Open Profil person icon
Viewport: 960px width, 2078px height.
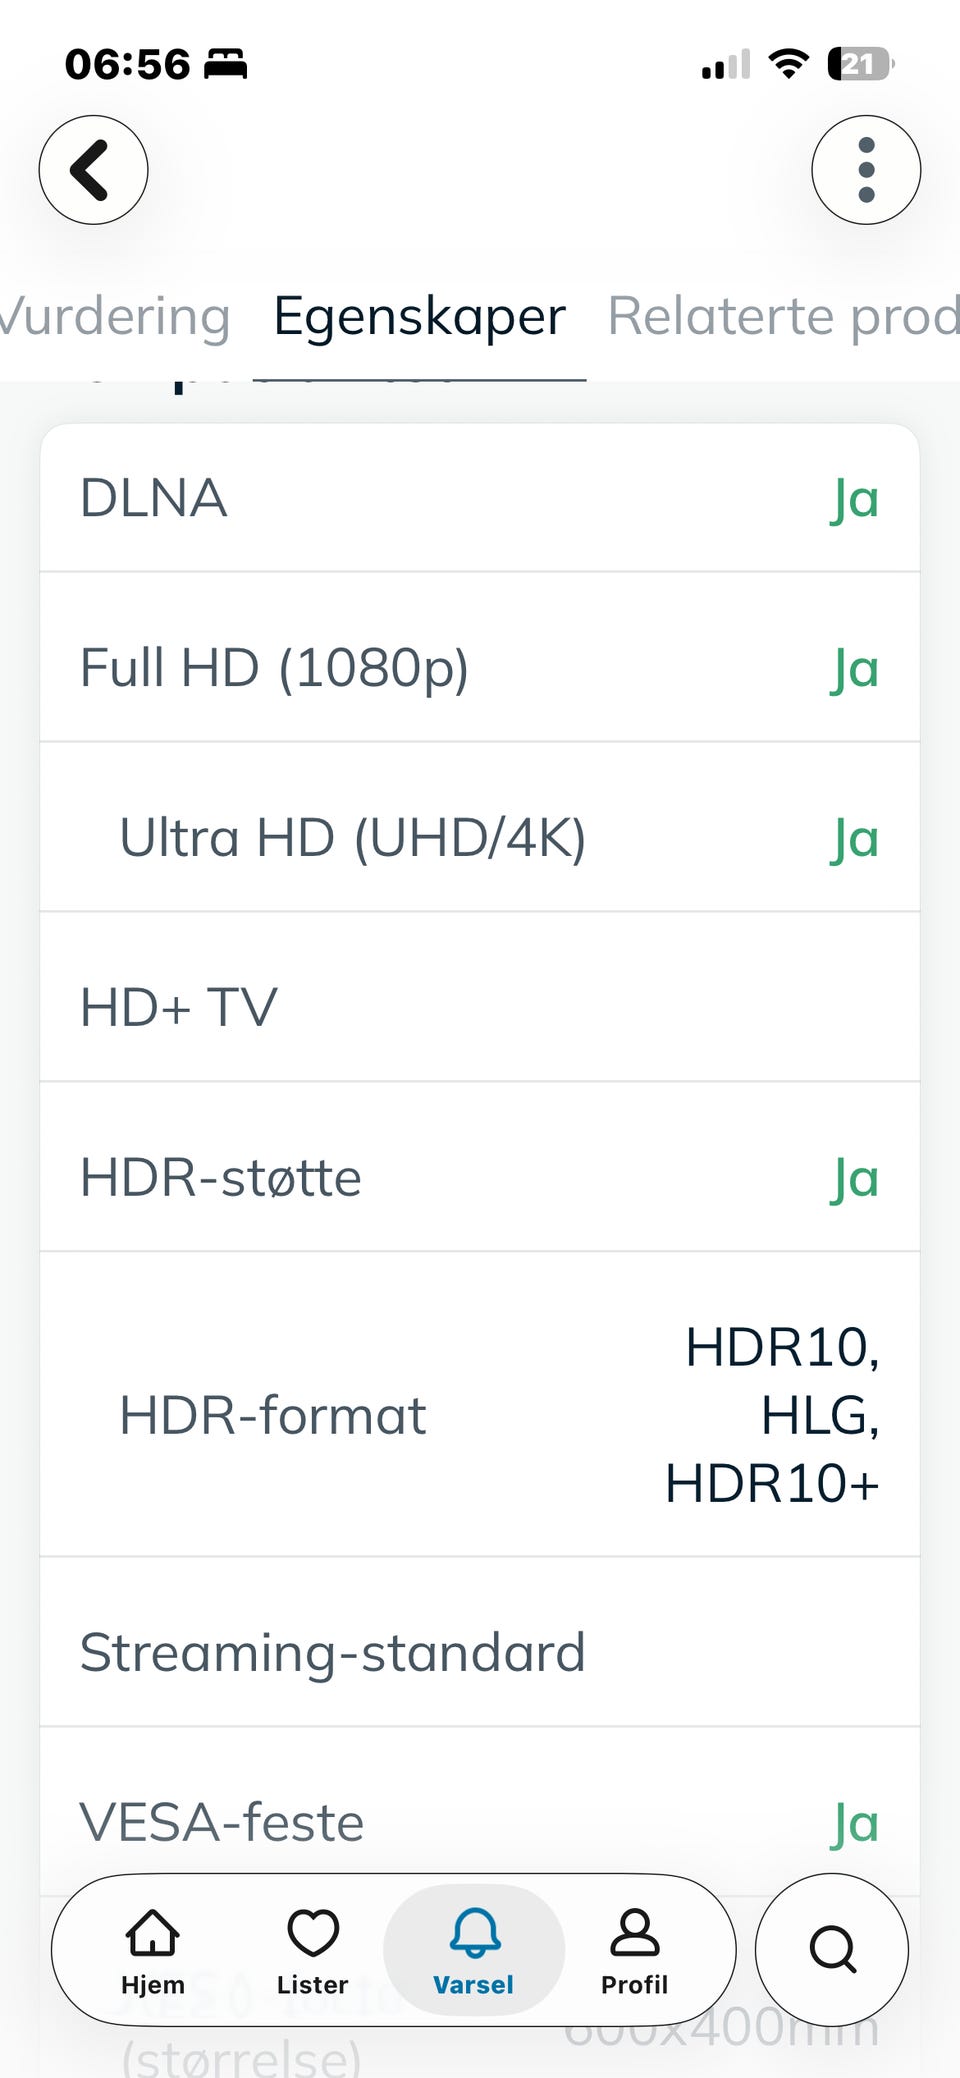[x=634, y=1950]
